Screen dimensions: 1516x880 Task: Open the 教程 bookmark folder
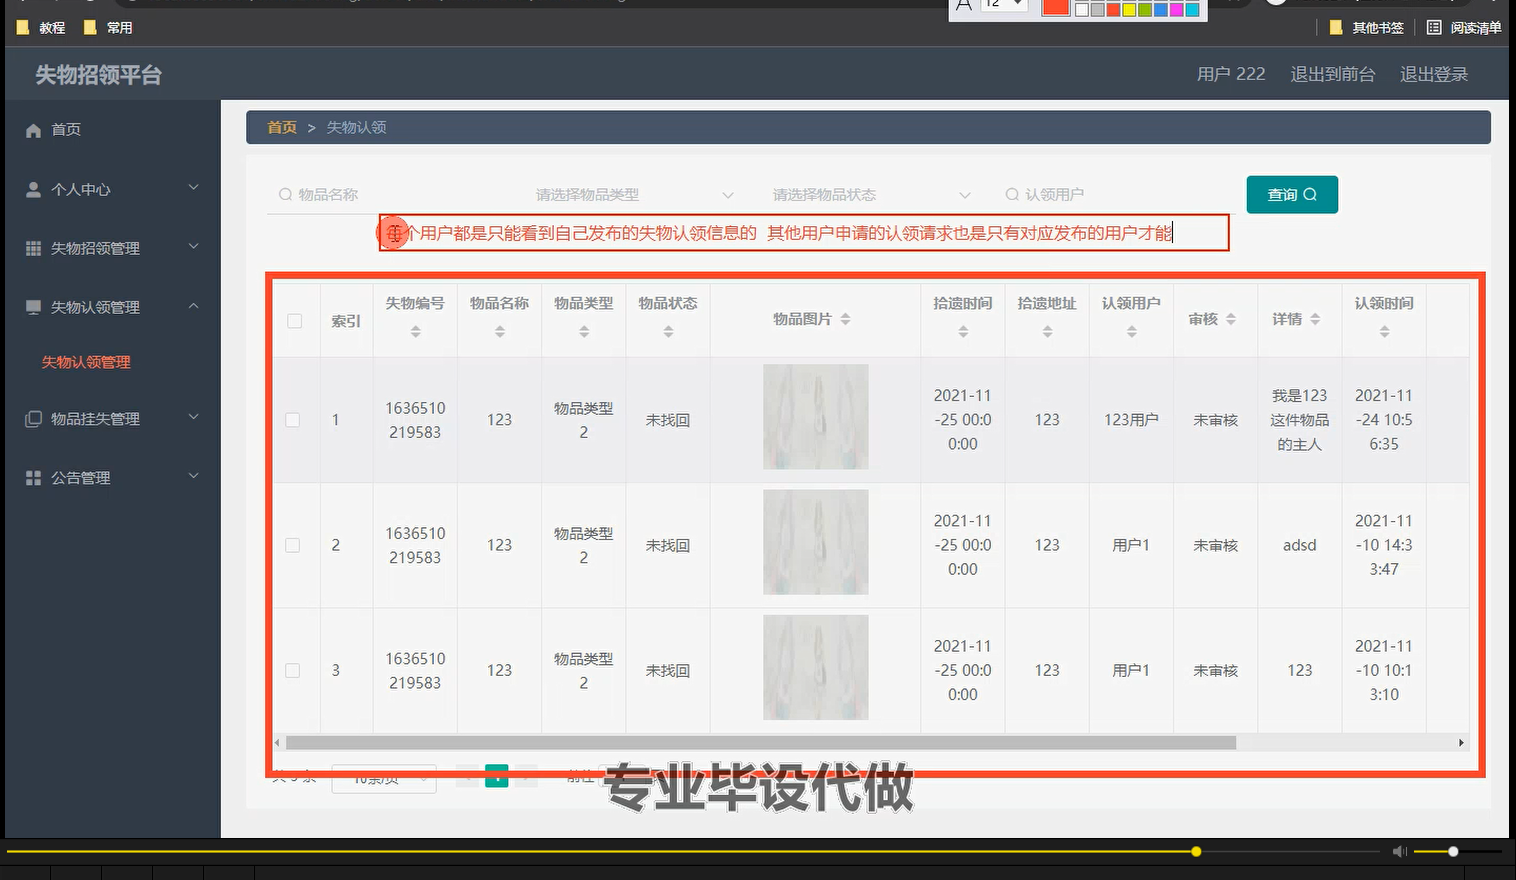[41, 28]
